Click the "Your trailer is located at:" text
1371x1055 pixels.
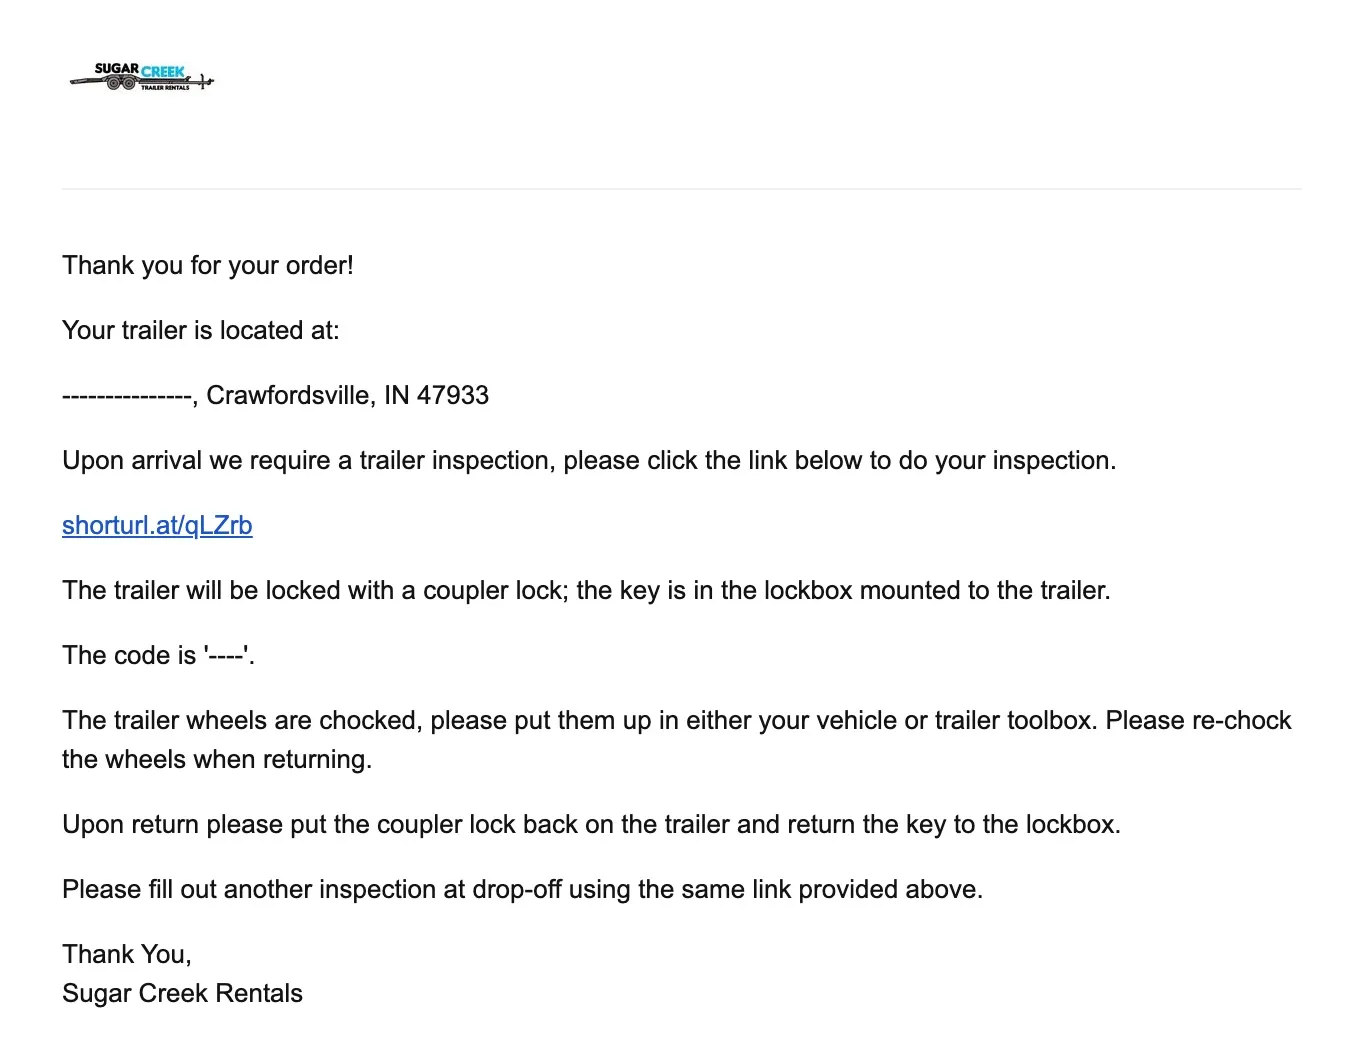coord(201,330)
